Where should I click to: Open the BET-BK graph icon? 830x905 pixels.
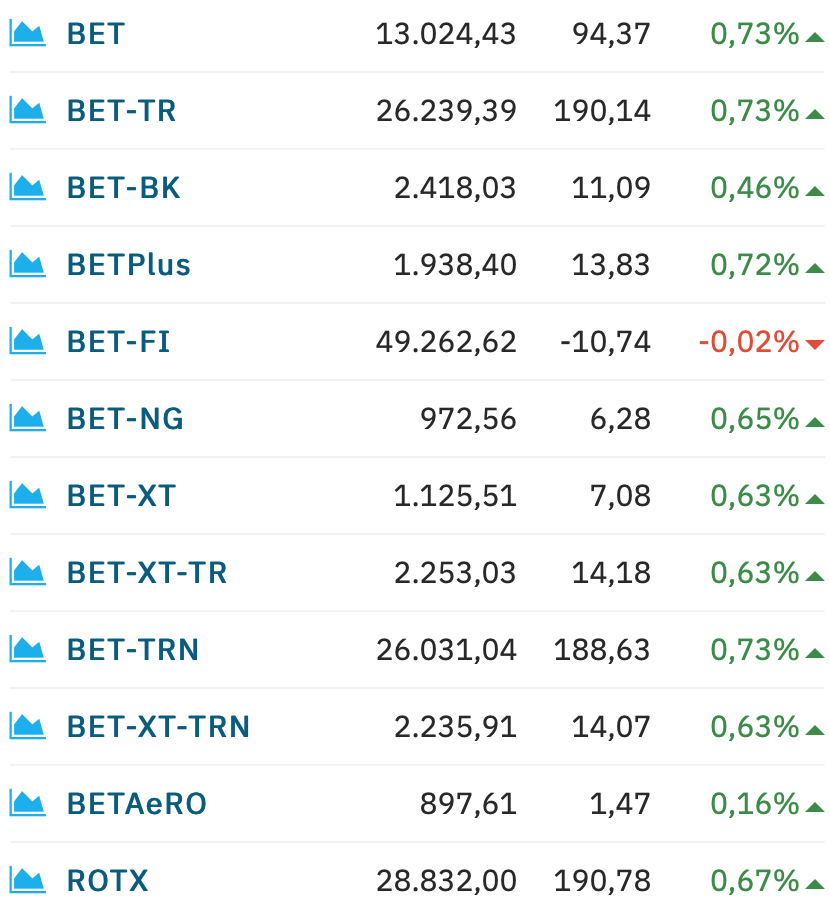(27, 188)
